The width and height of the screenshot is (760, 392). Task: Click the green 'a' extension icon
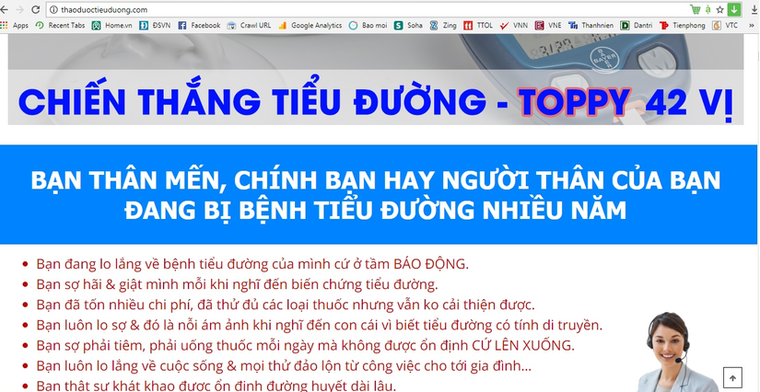click(708, 9)
